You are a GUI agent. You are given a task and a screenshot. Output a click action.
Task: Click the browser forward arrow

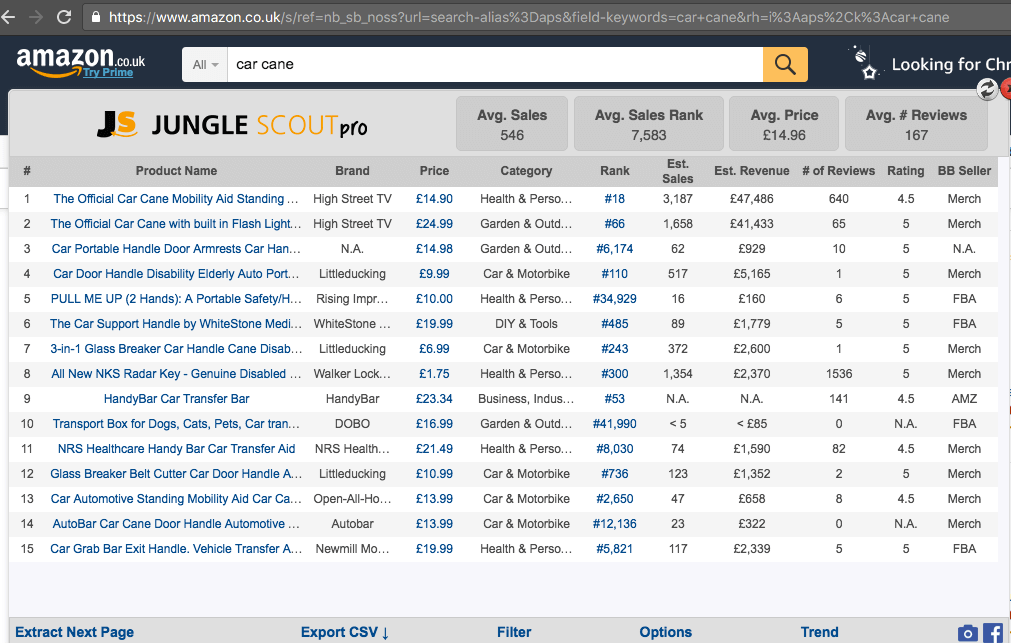(35, 17)
